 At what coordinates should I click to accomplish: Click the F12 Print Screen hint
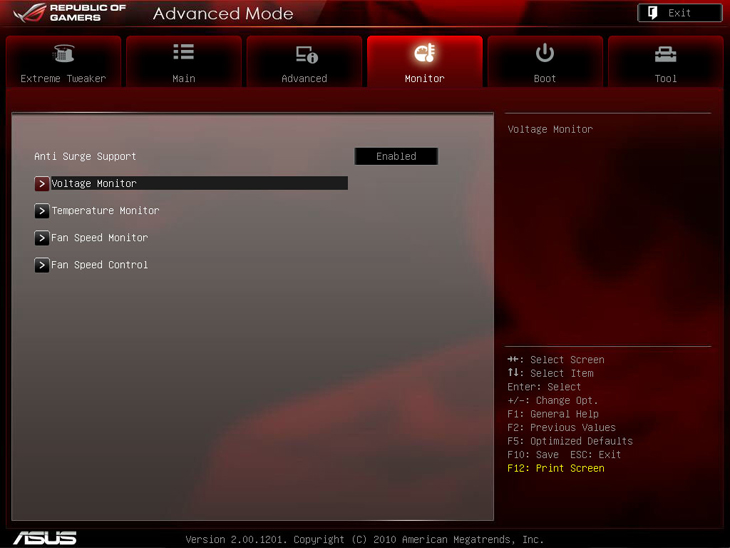(555, 468)
